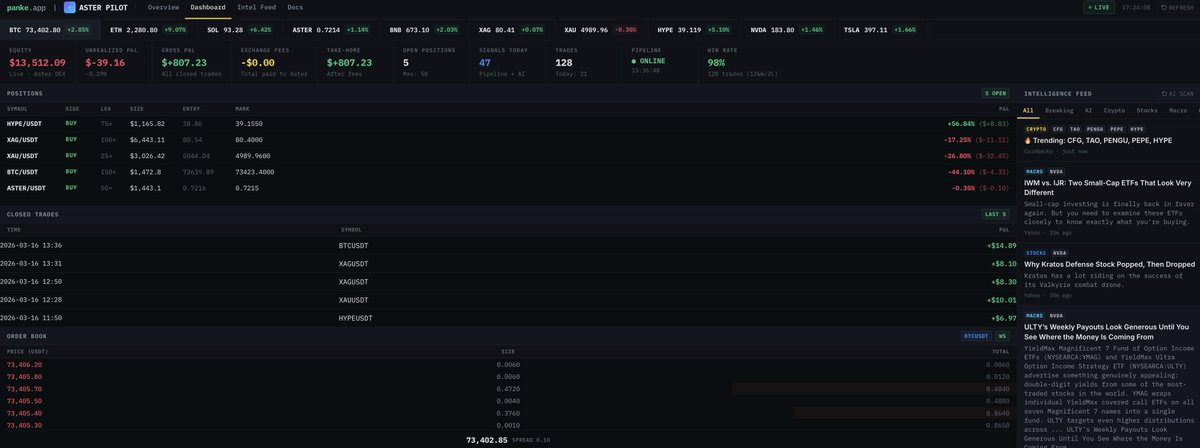Filter the feed by Macro
The width and height of the screenshot is (1200, 448).
(1177, 110)
